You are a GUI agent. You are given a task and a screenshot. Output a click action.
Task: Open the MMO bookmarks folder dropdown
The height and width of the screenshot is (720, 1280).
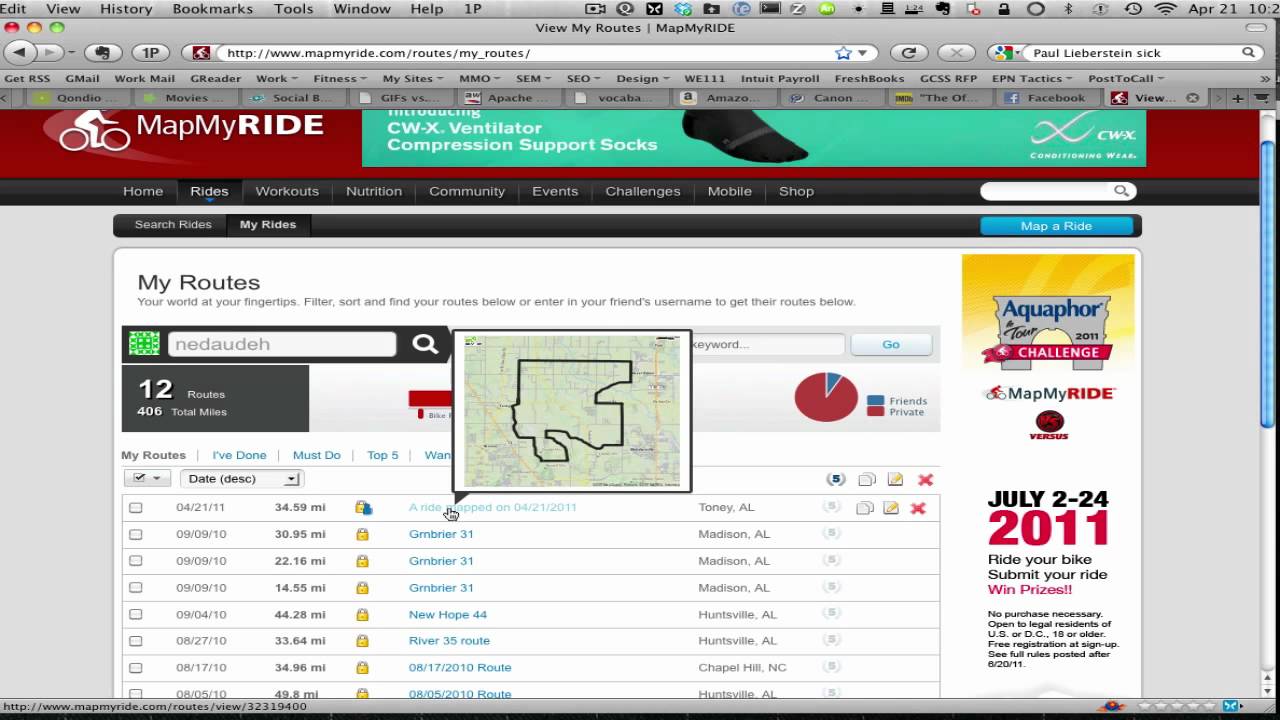pyautogui.click(x=480, y=78)
